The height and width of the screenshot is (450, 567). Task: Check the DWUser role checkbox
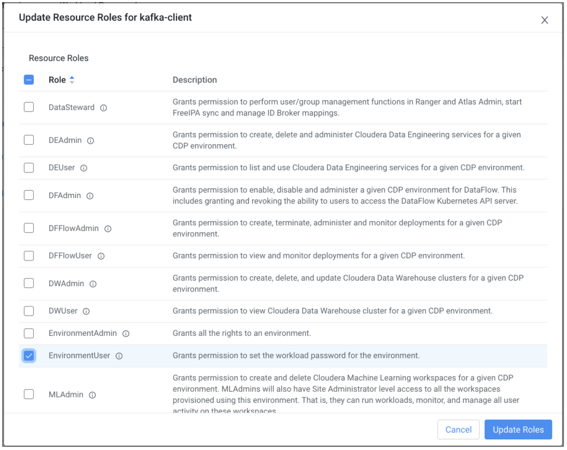(x=29, y=311)
